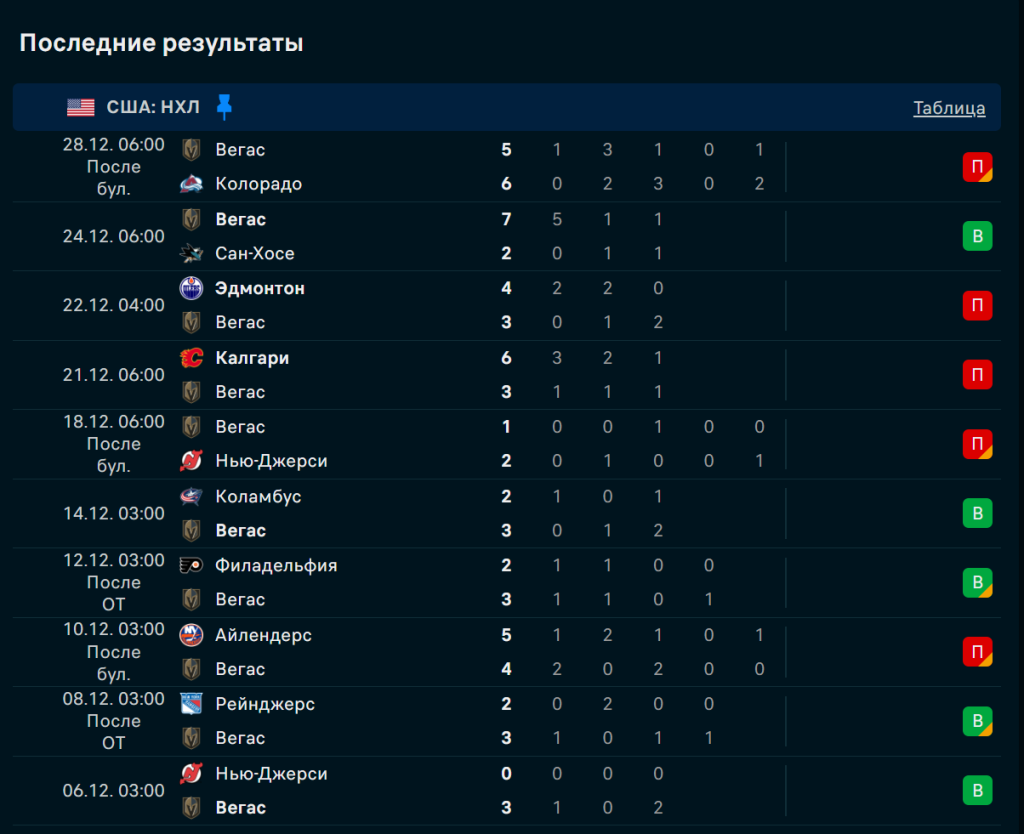Viewport: 1024px width, 834px height.
Task: Click the Columbus Blue Jackets logo
Action: point(191,496)
